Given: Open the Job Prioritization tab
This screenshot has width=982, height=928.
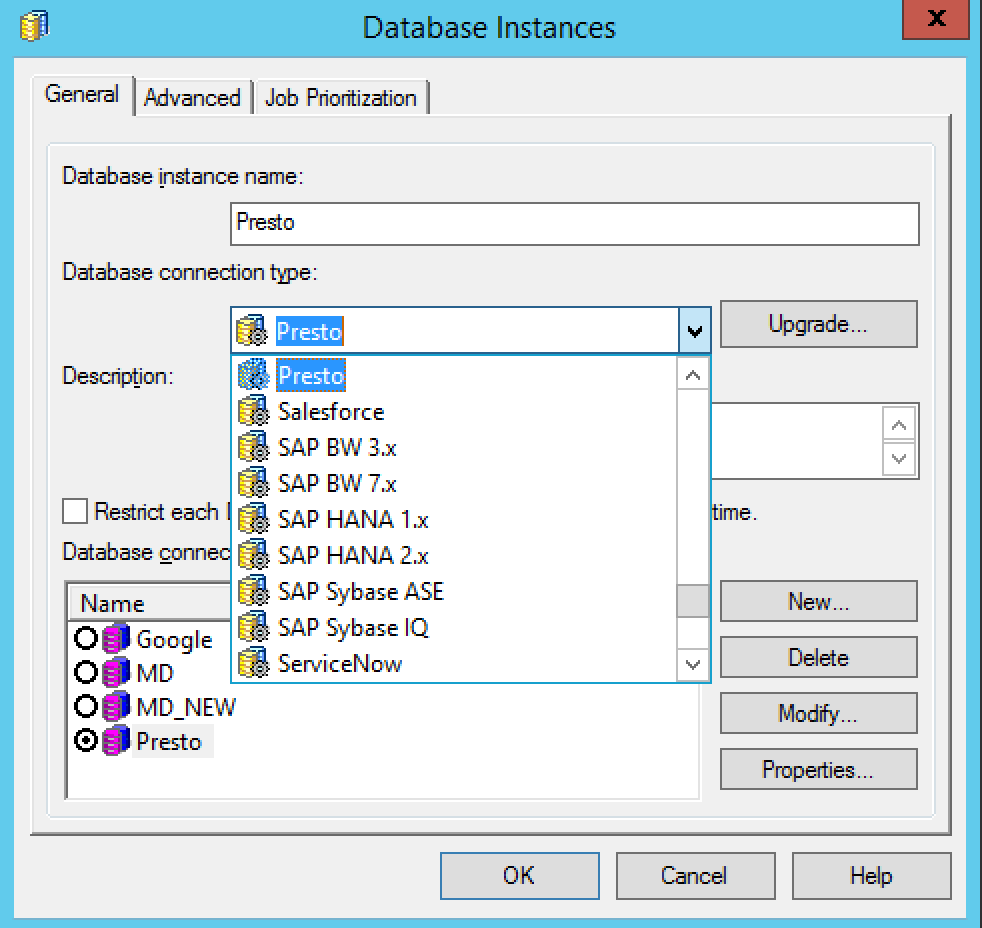Looking at the screenshot, I should coord(340,98).
